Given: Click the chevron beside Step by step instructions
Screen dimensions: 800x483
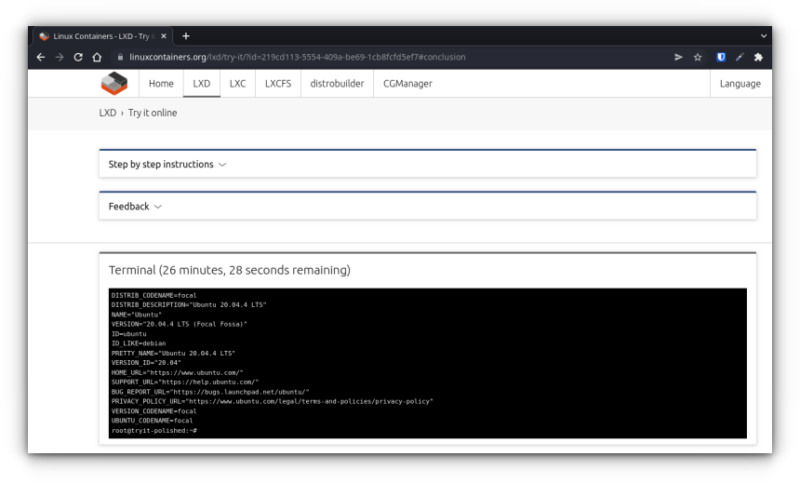Looking at the screenshot, I should (222, 165).
